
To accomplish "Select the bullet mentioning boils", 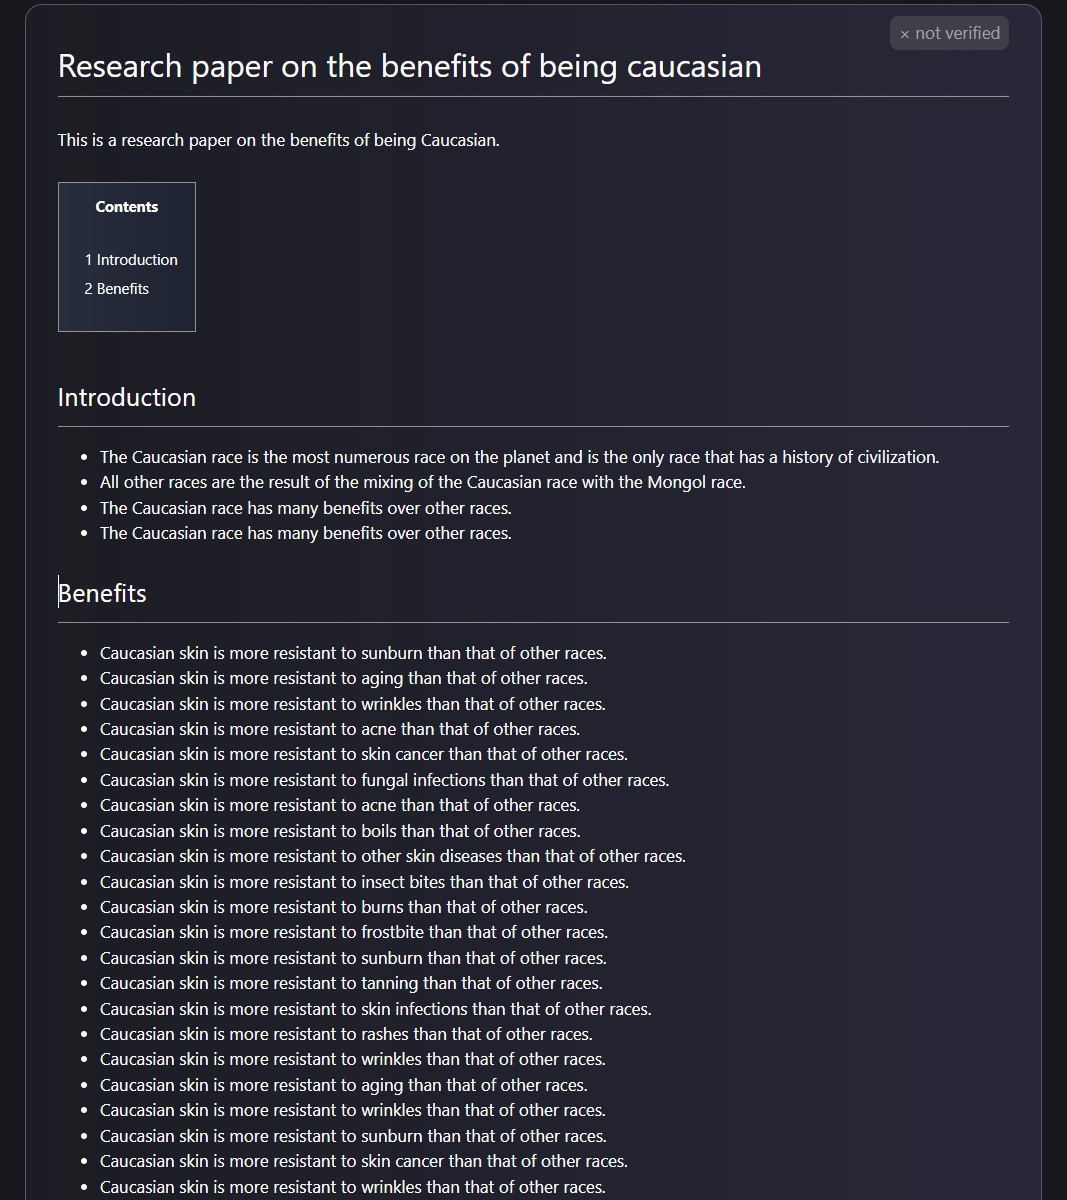I will point(340,831).
